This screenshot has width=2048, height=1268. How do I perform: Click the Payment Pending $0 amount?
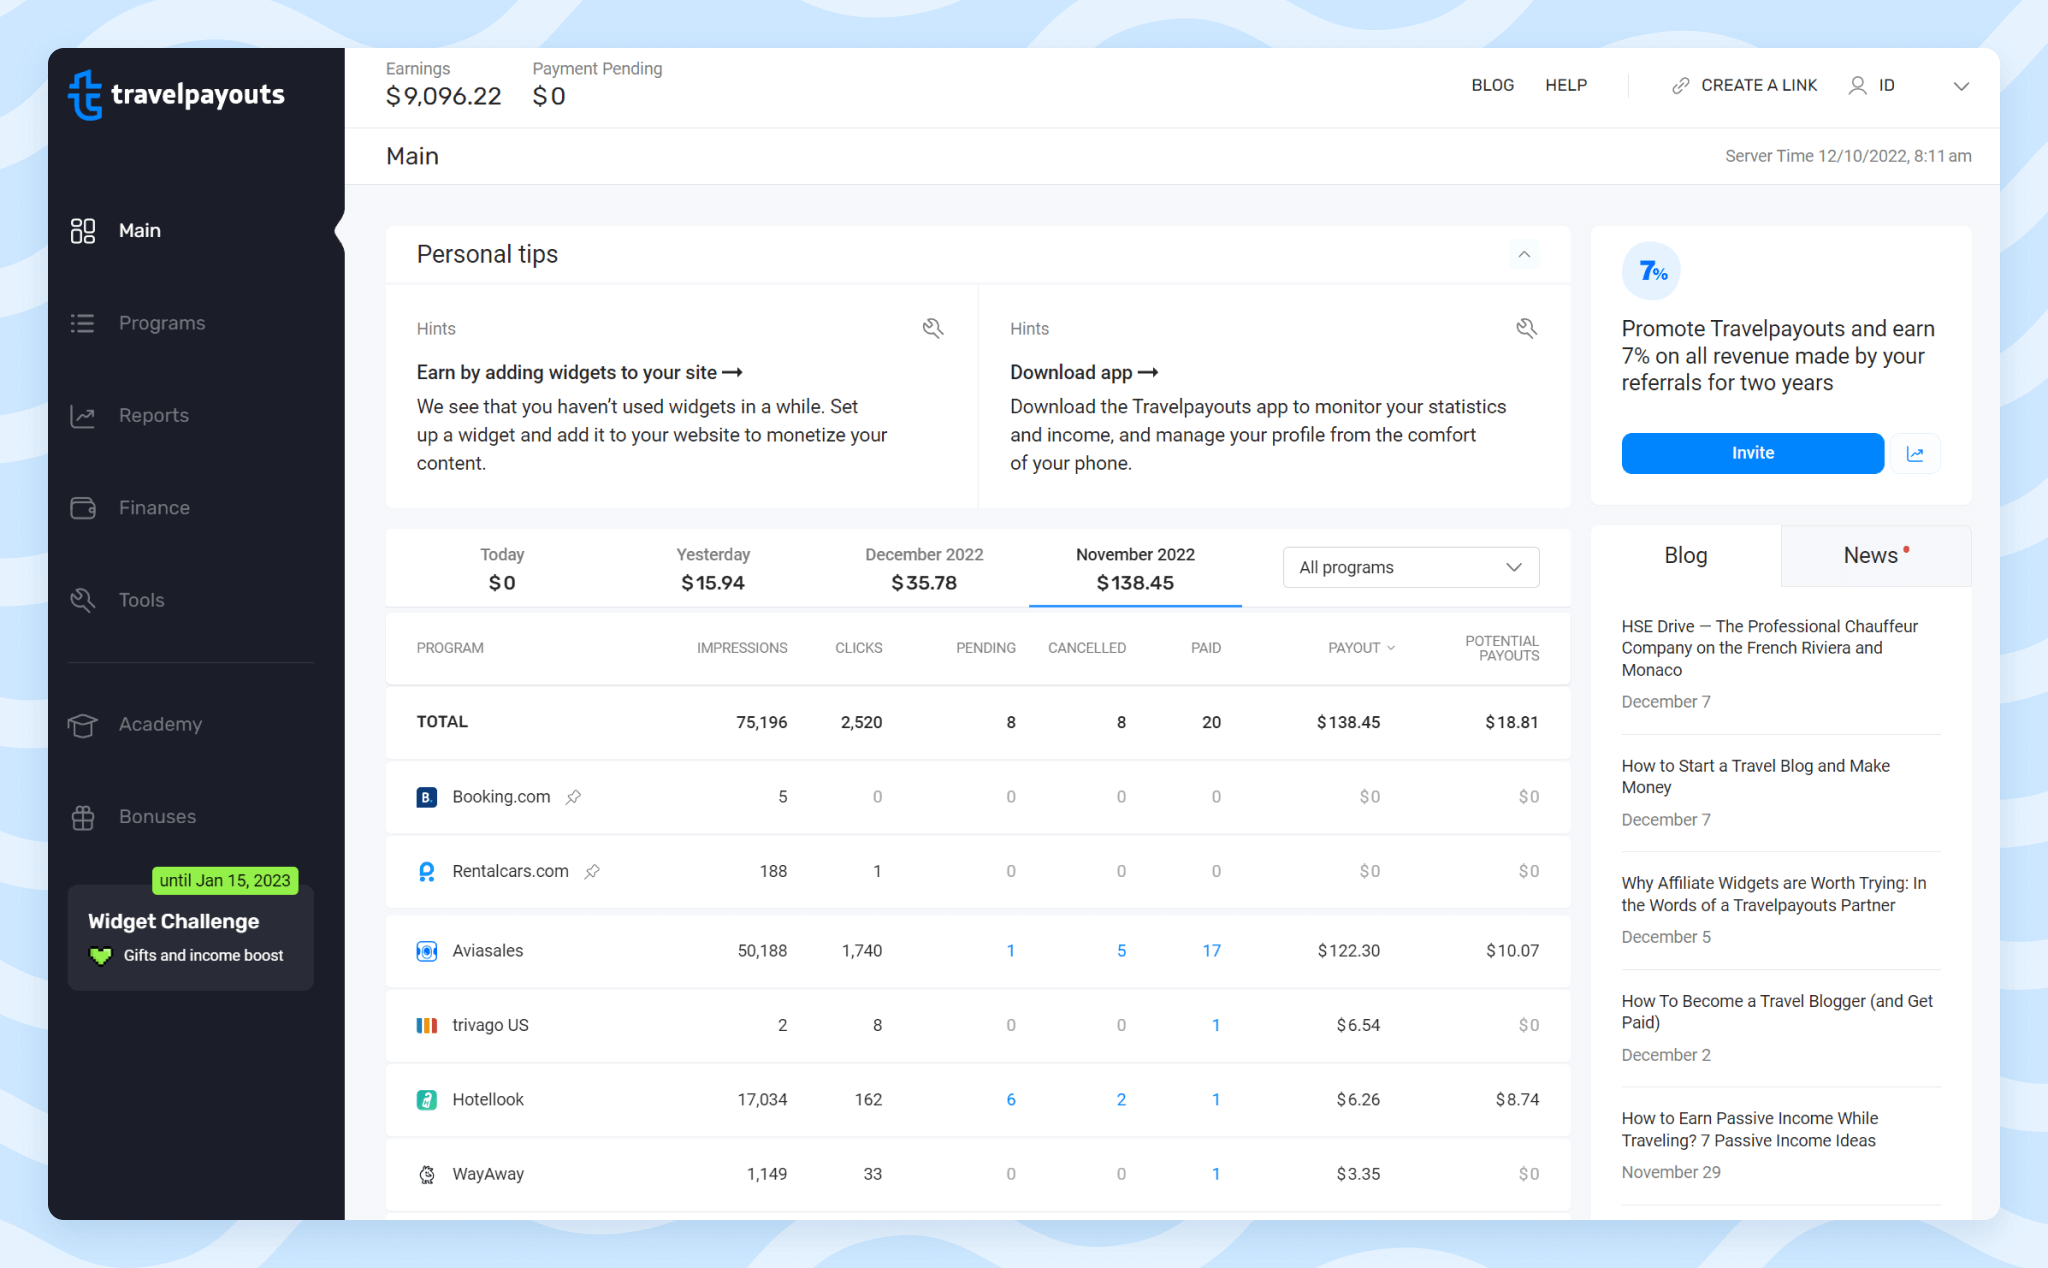tap(549, 97)
